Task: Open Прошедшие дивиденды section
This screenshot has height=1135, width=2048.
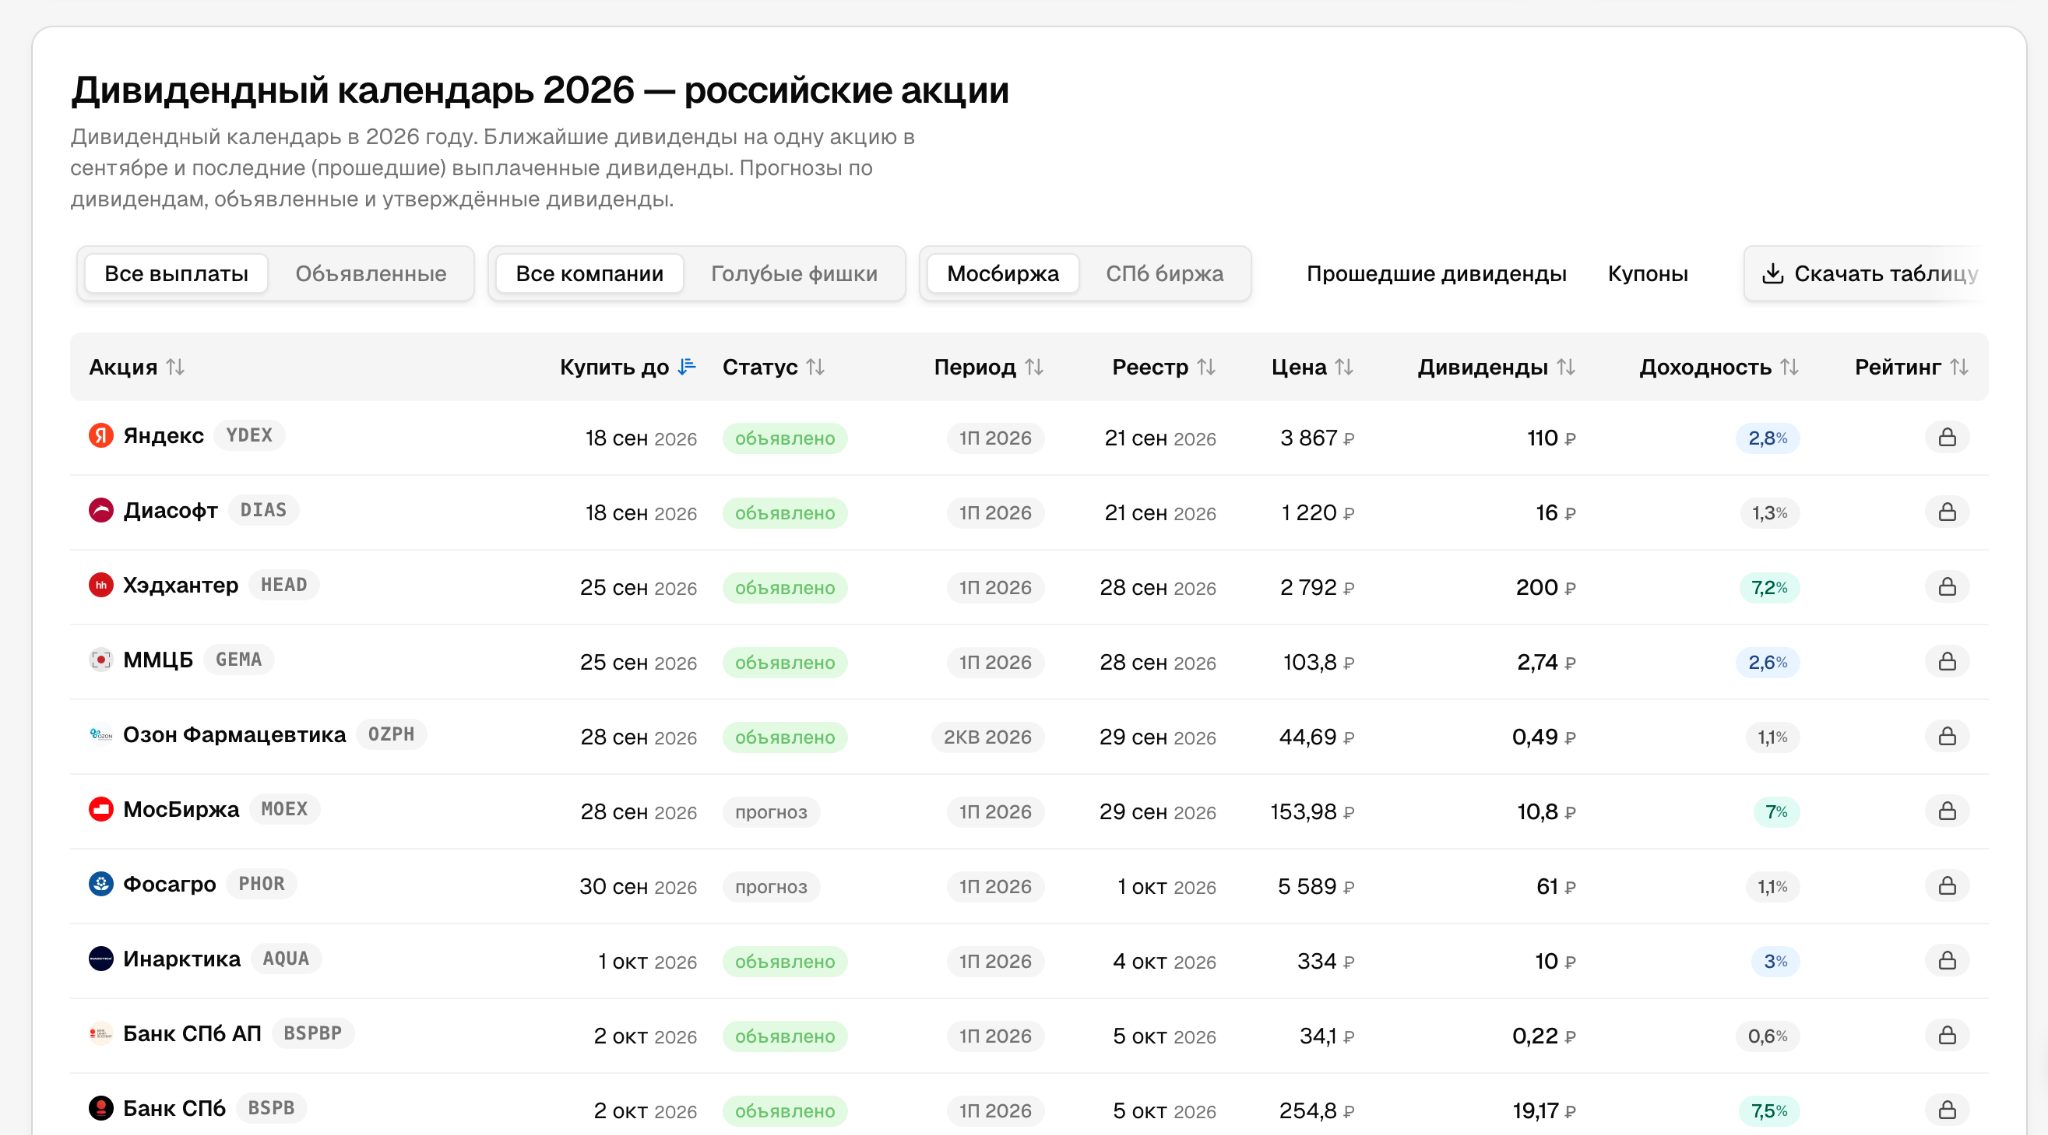Action: (x=1436, y=273)
